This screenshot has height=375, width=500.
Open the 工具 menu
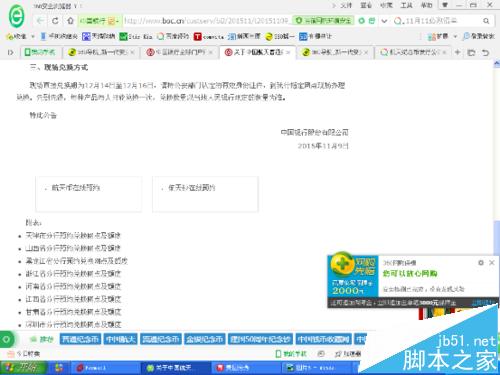406,5
